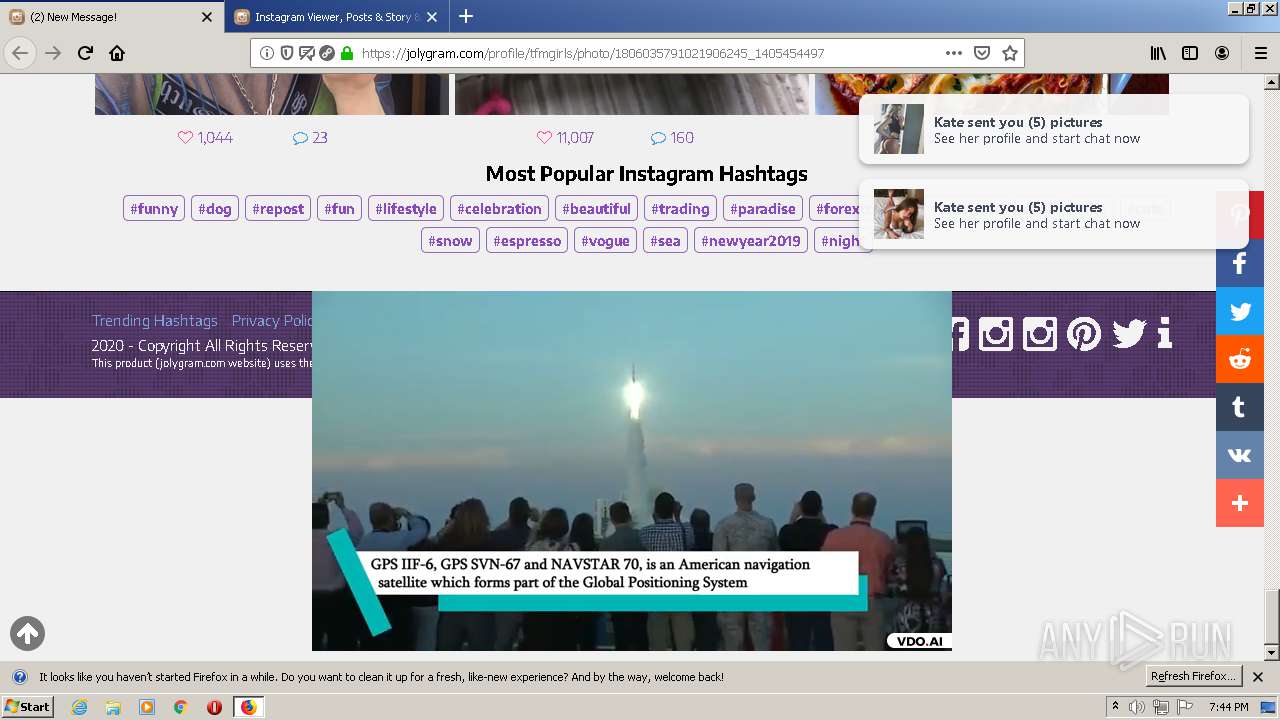Screen dimensions: 1280x720
Task: Browse the #beautiful hashtag
Action: coord(596,208)
